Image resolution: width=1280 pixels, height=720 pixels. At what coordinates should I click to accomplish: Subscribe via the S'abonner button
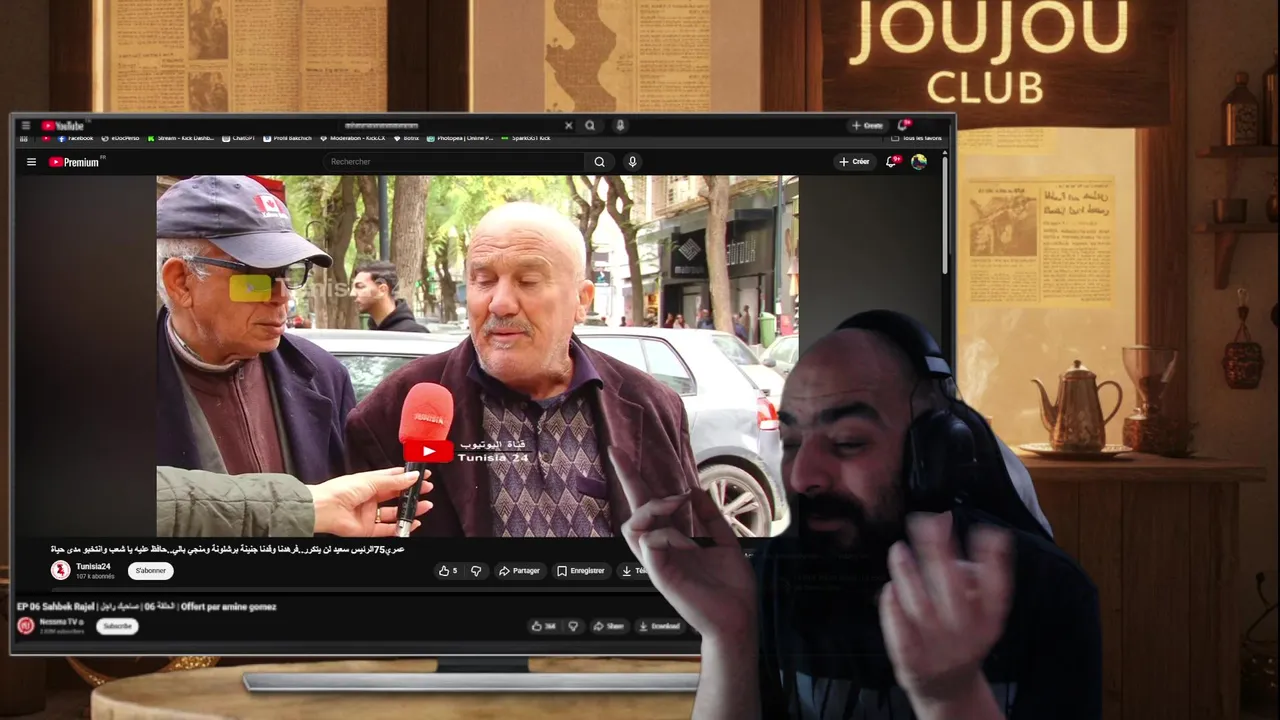tap(150, 571)
